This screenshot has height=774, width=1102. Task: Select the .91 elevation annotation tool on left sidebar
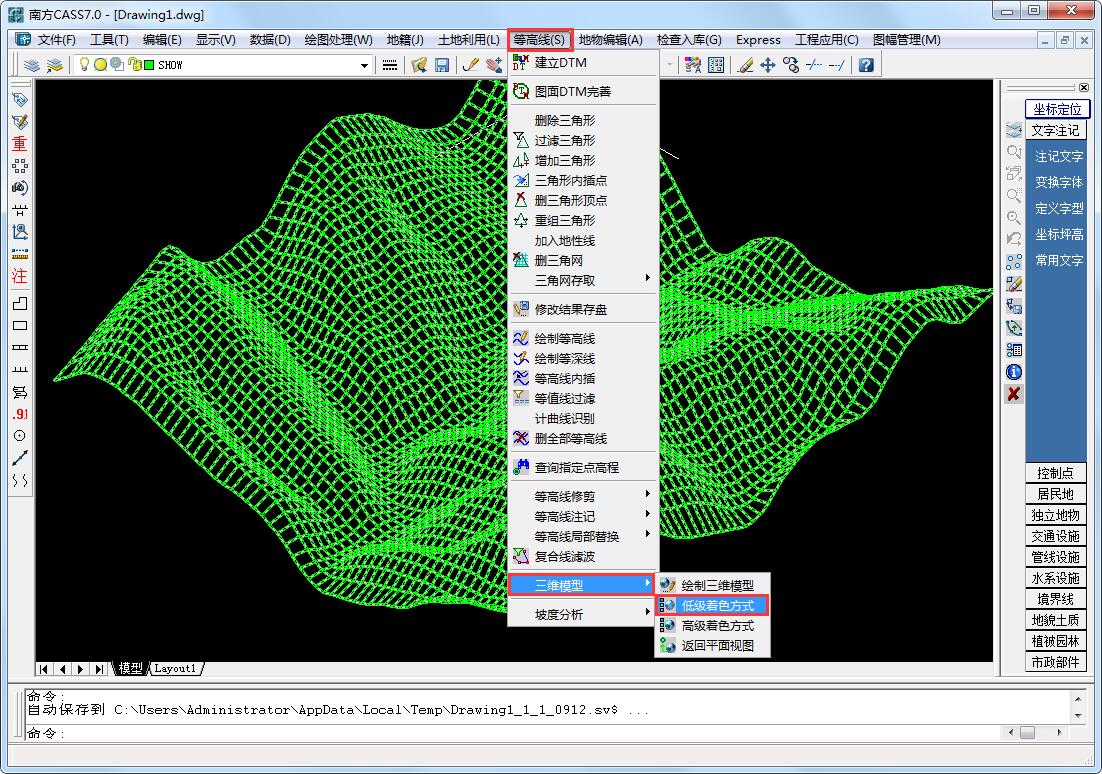[x=18, y=413]
